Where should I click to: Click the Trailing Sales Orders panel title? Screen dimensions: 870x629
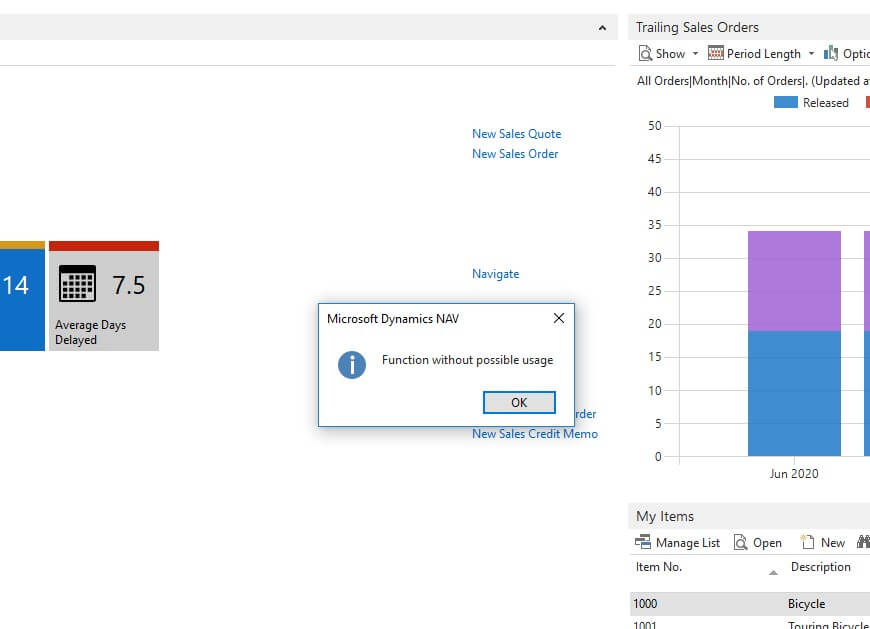[x=697, y=27]
